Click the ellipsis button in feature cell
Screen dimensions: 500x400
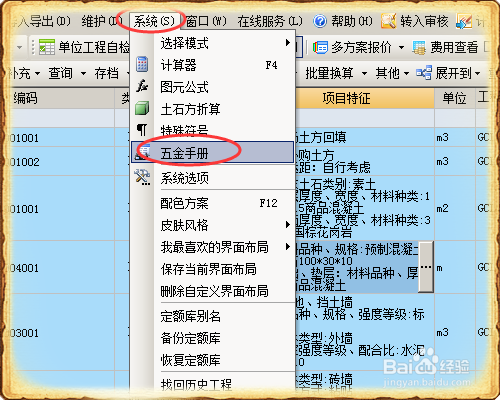(x=426, y=267)
